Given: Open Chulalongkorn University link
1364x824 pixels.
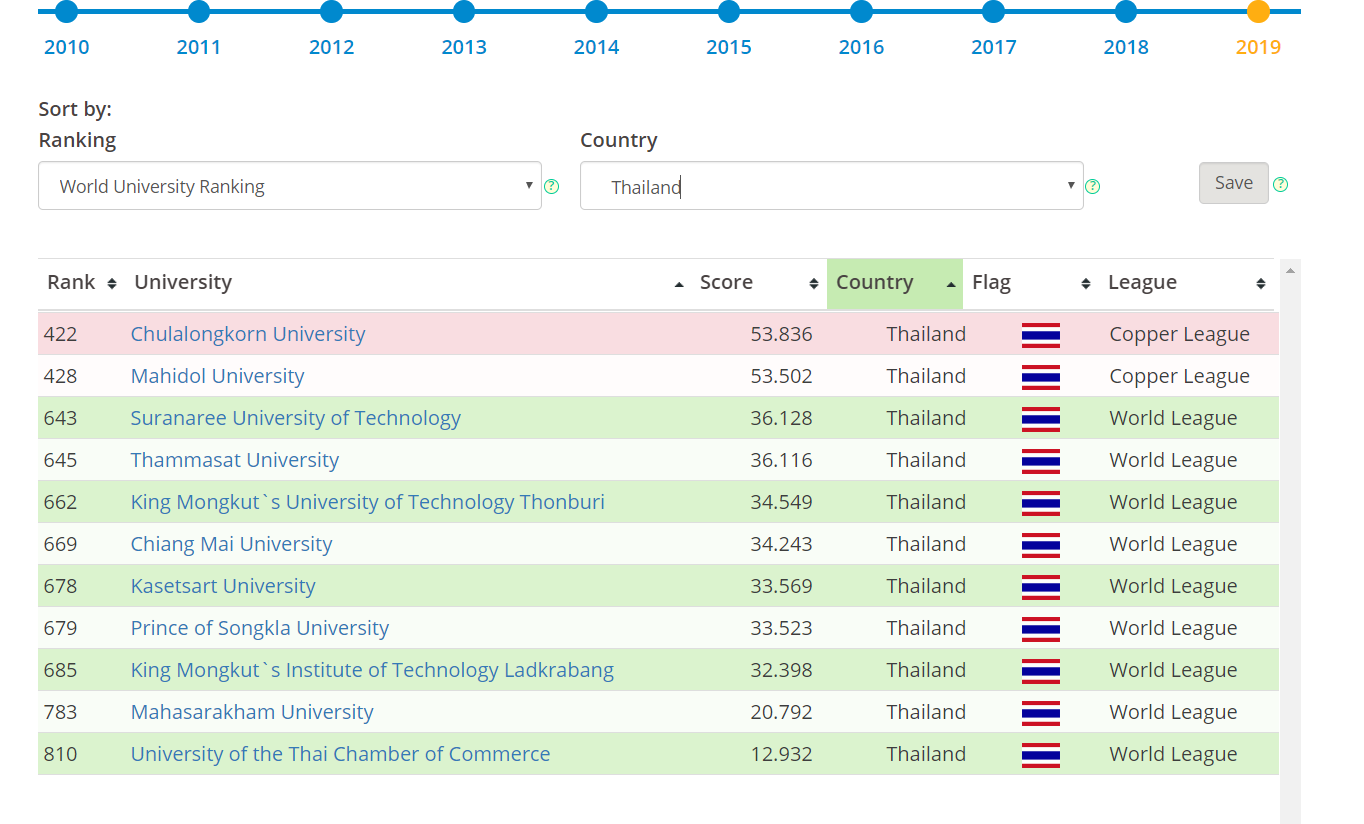Looking at the screenshot, I should pos(248,334).
